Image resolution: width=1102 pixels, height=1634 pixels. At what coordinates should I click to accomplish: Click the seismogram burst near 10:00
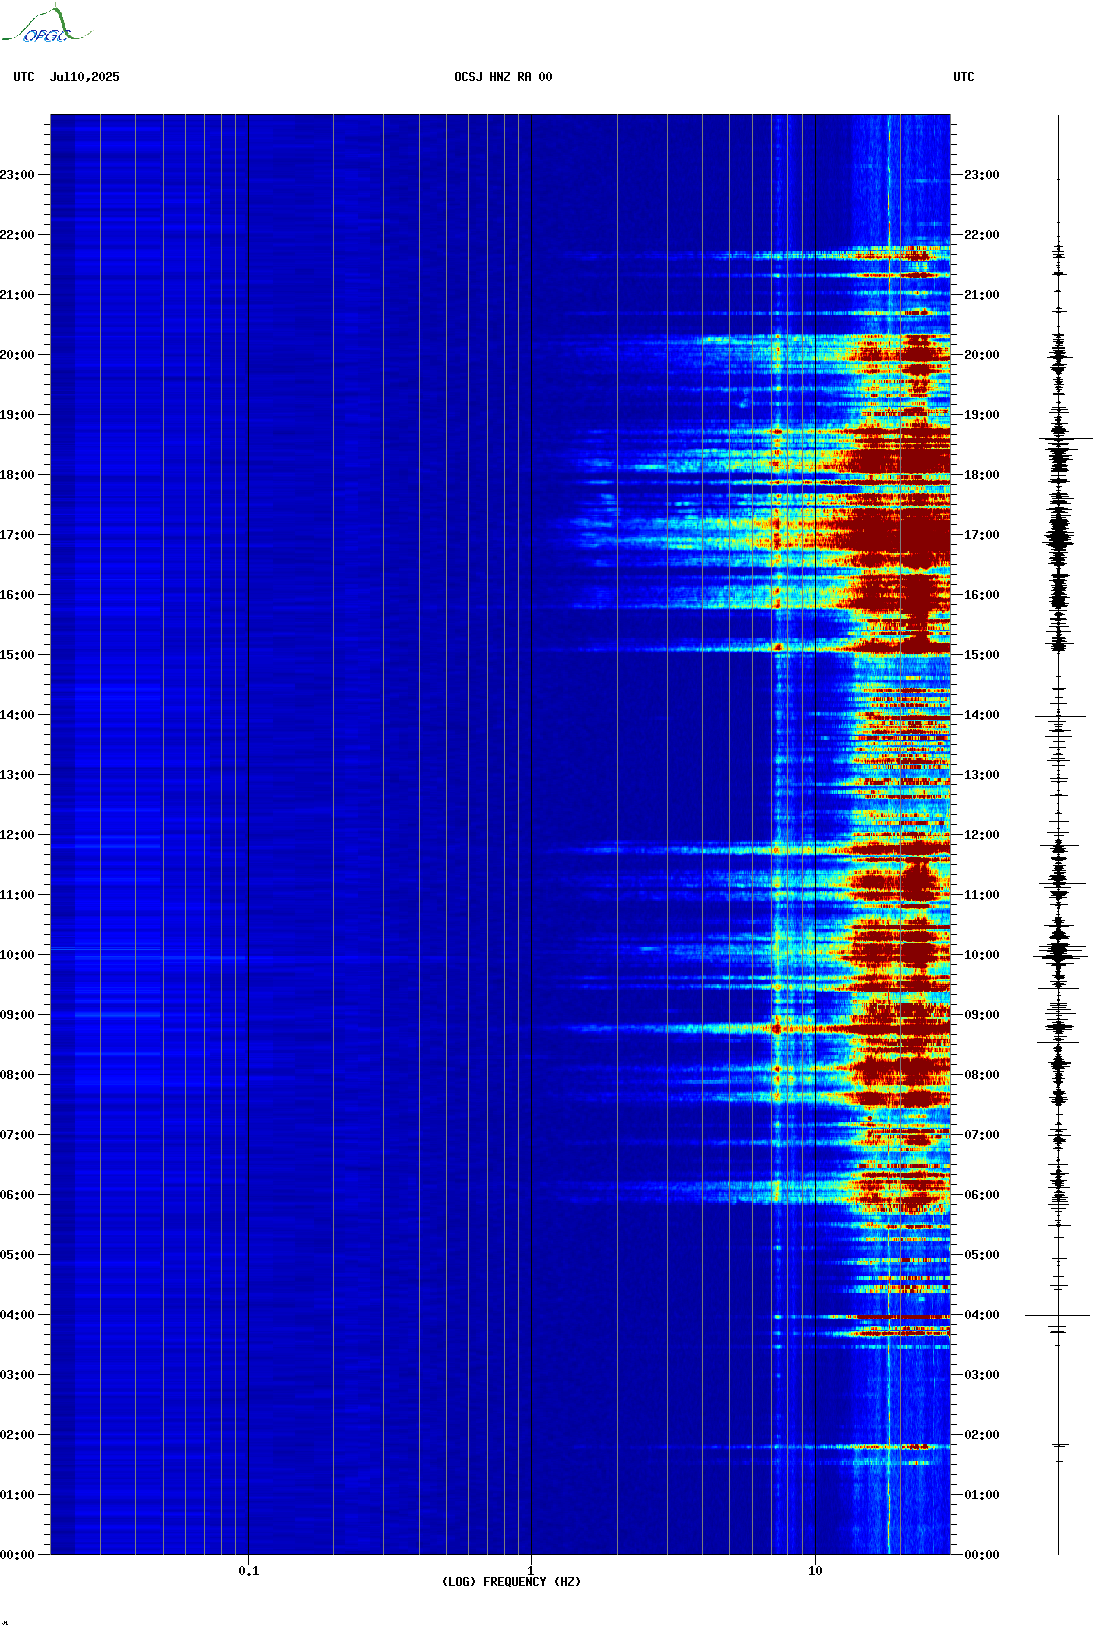coord(1058,952)
